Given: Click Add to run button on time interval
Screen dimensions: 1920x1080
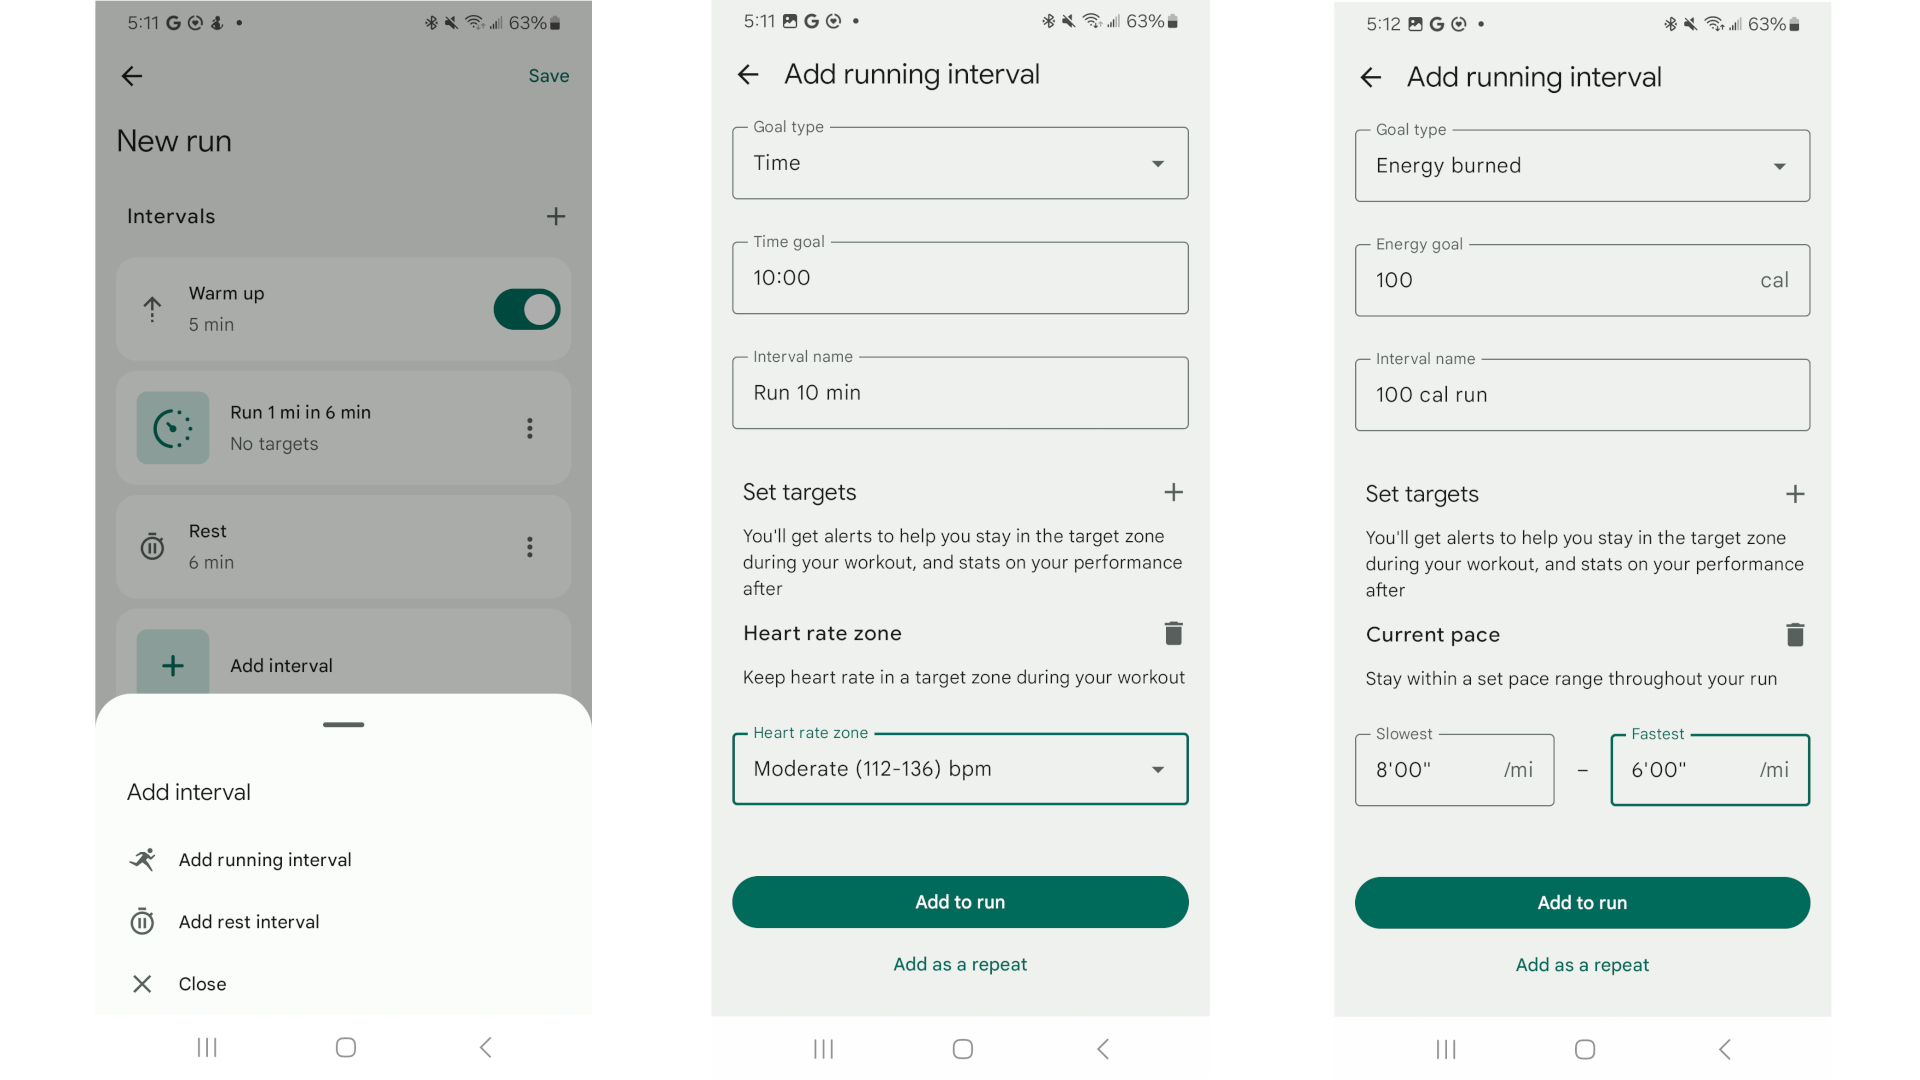Looking at the screenshot, I should click(959, 902).
